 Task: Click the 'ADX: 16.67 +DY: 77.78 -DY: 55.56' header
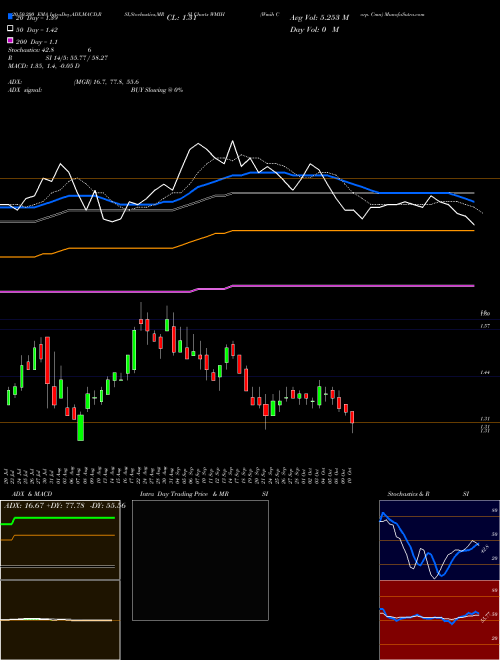coord(65,505)
